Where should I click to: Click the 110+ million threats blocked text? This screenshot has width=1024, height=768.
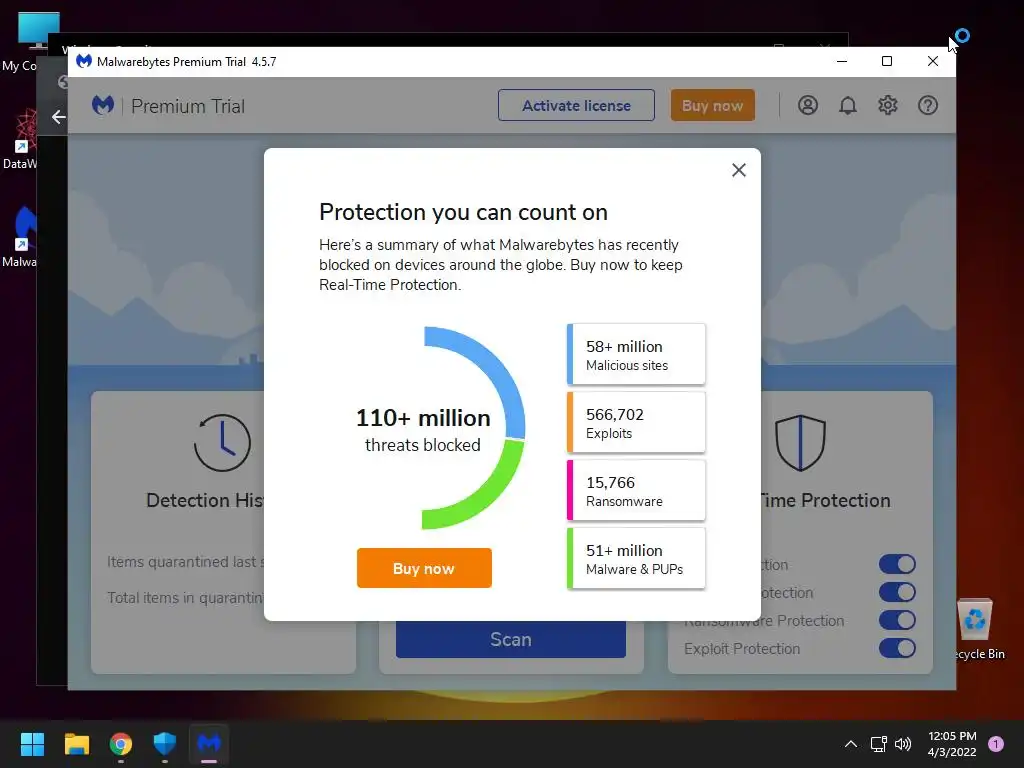[423, 430]
